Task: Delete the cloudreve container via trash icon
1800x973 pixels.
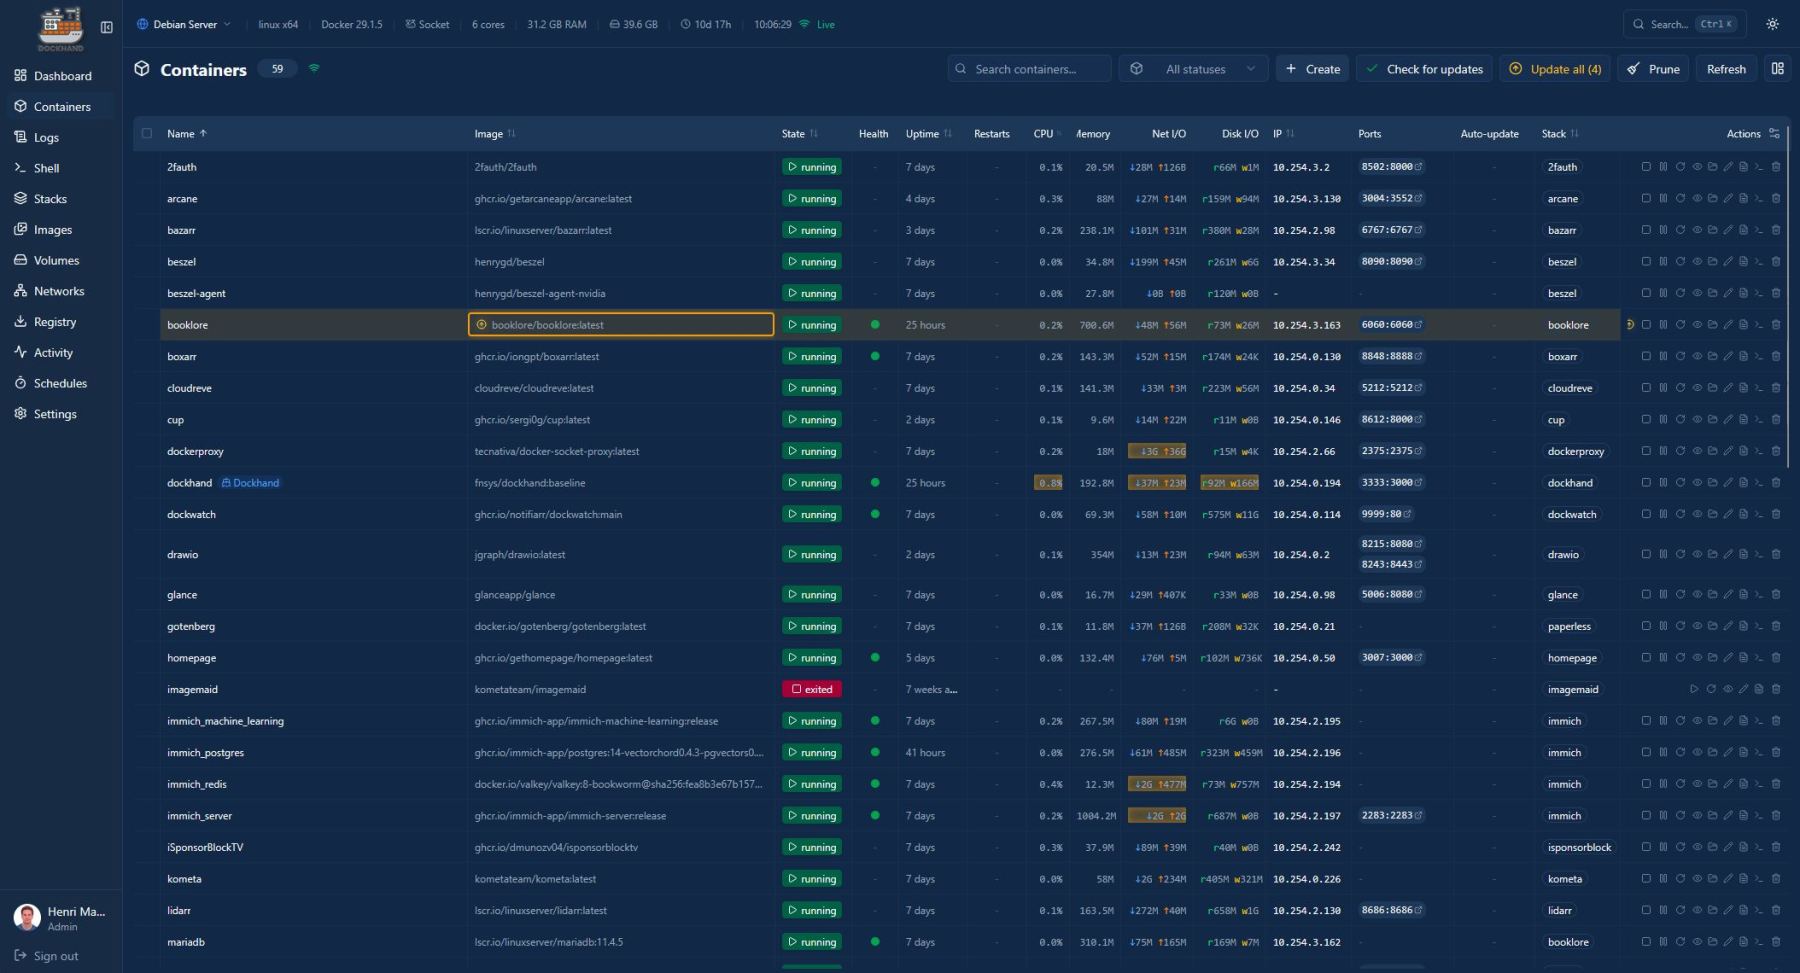Action: coord(1776,388)
